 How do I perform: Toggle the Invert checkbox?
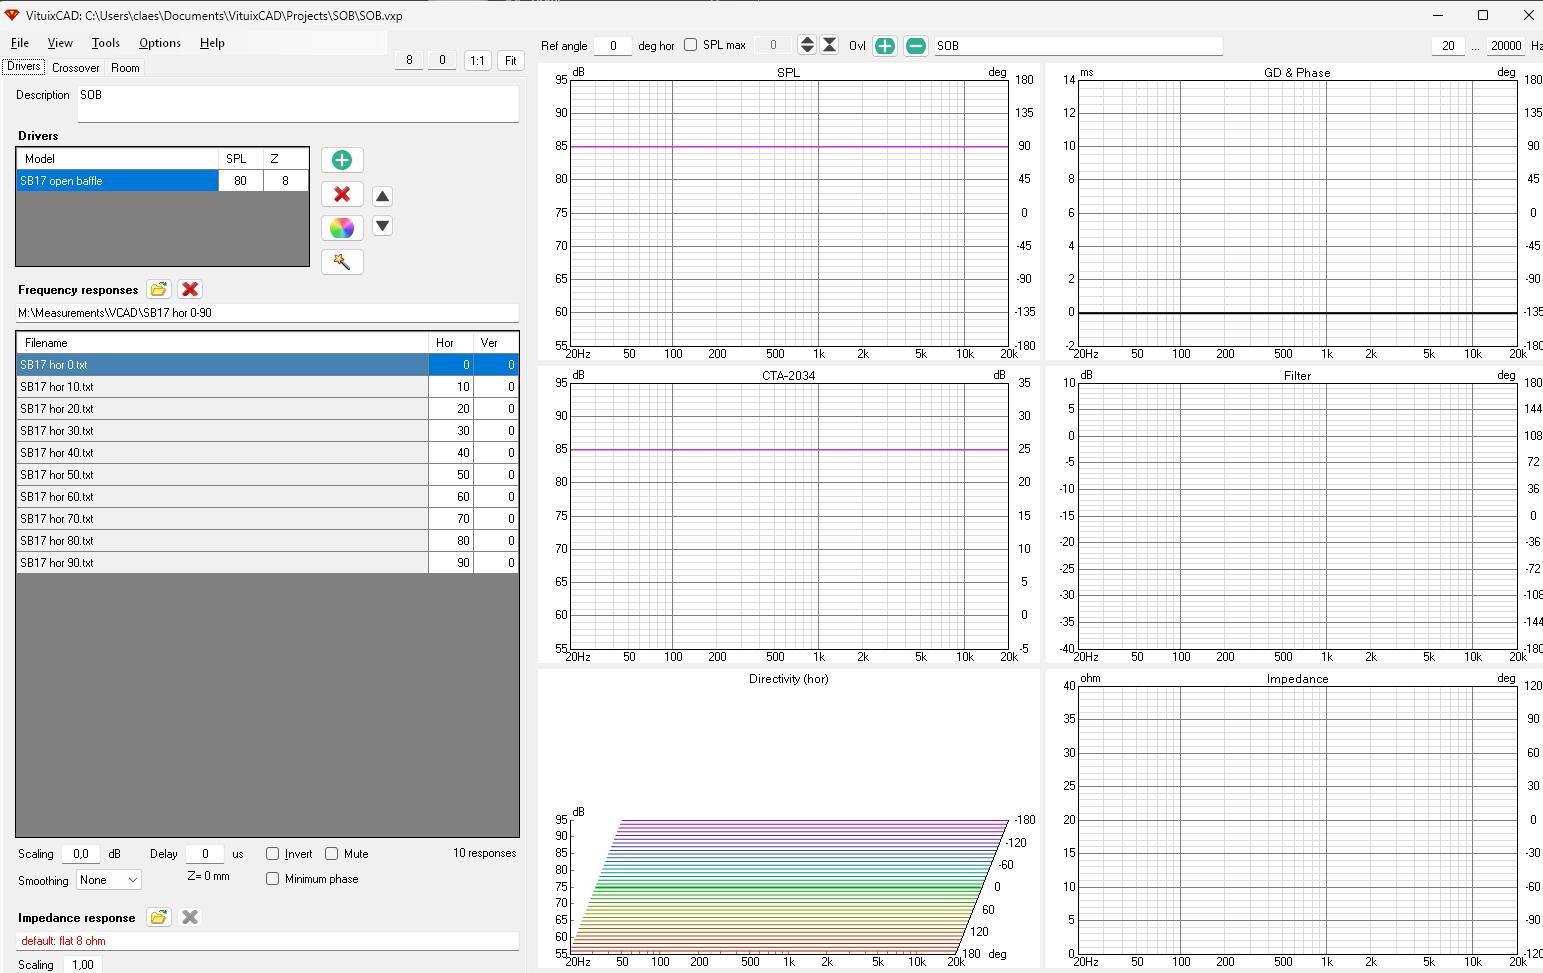coord(272,853)
